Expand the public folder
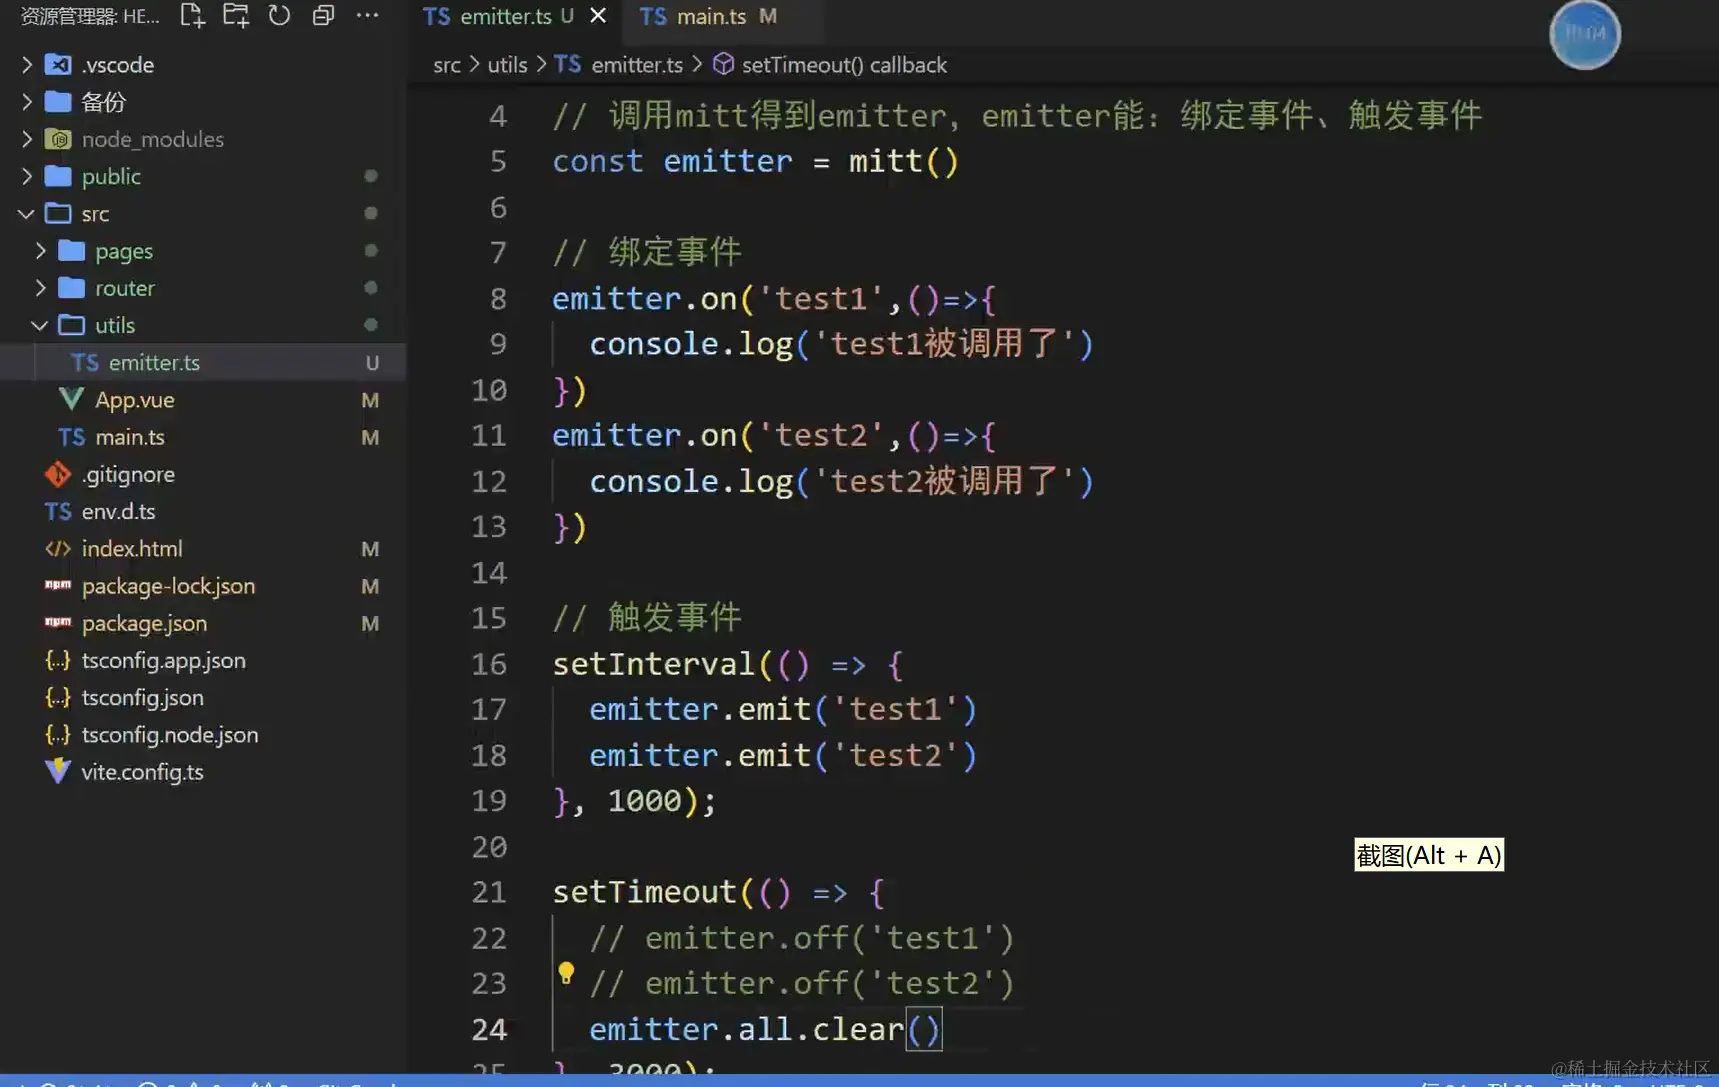Screen dimensions: 1719x1087 (x=27, y=176)
